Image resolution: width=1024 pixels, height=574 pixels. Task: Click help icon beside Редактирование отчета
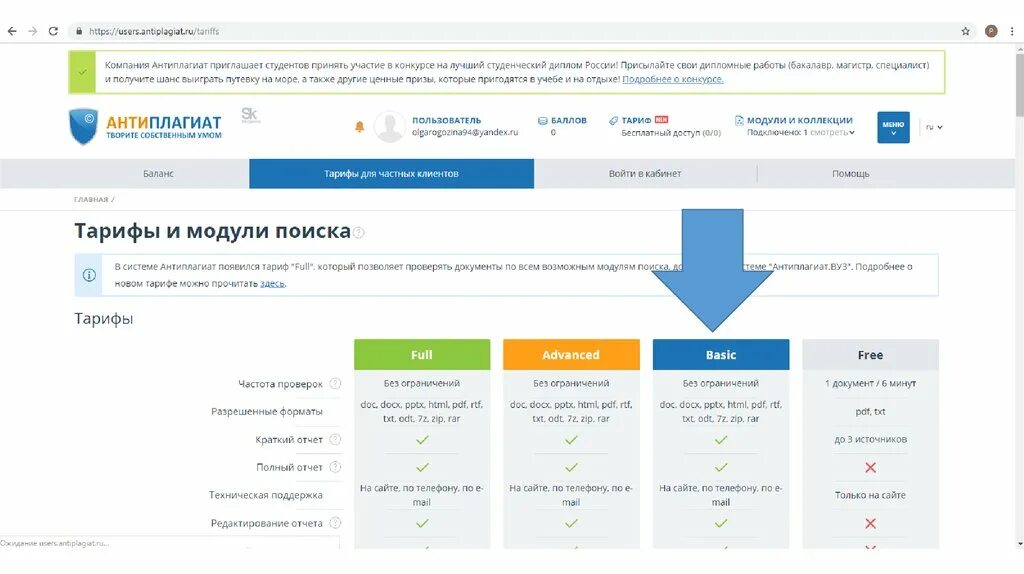coord(335,523)
